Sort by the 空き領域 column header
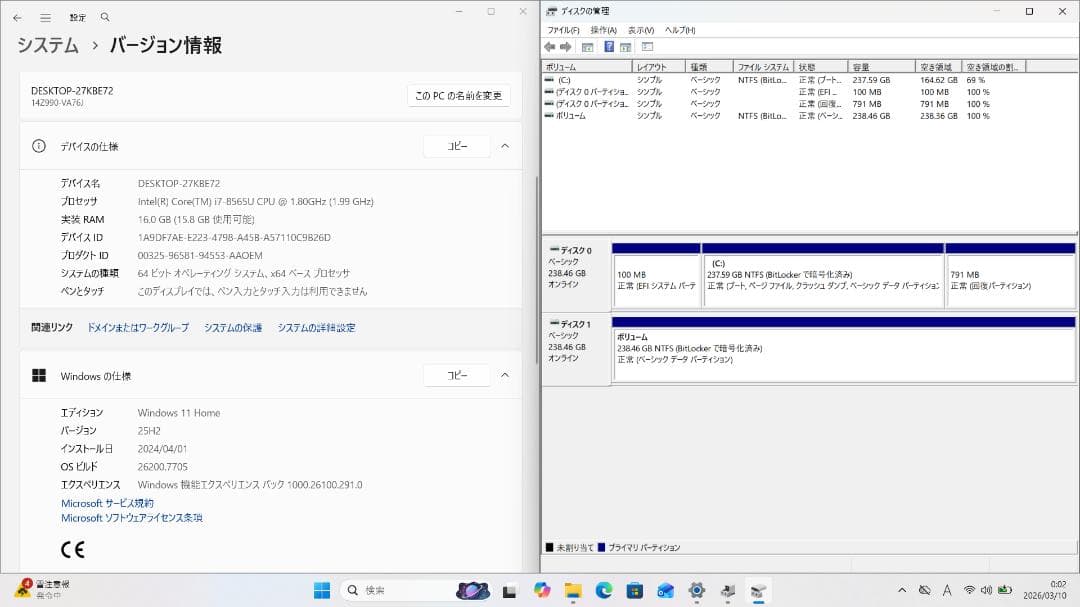The image size is (1080, 607). click(938, 67)
